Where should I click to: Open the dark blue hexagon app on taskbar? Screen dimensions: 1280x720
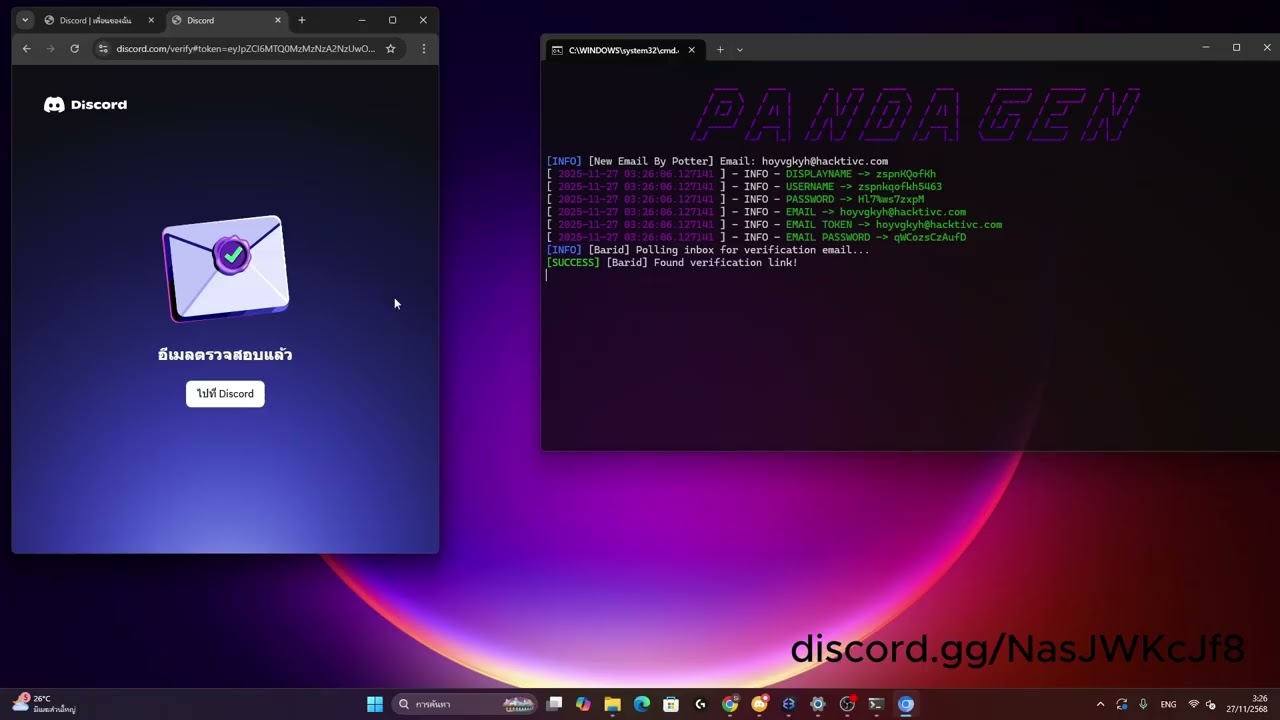[x=789, y=704]
